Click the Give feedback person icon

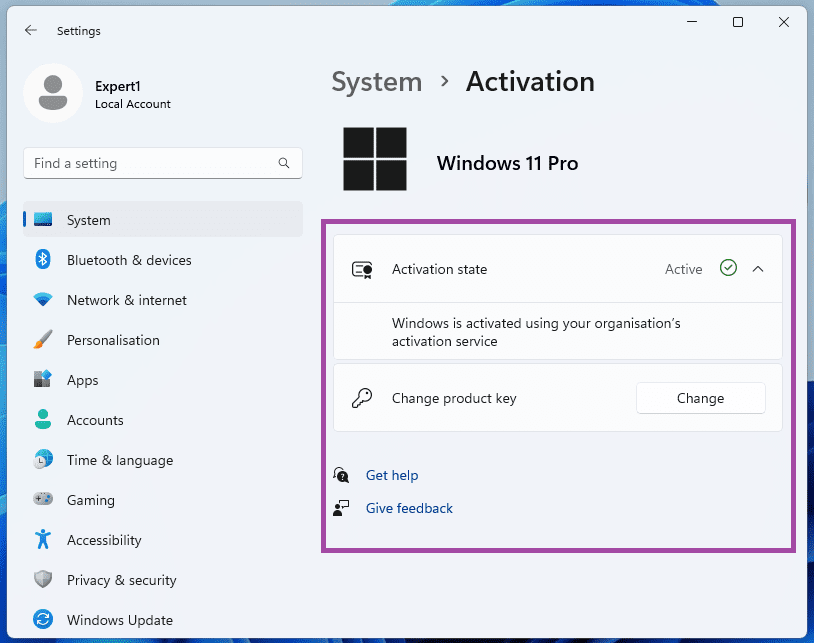(341, 508)
